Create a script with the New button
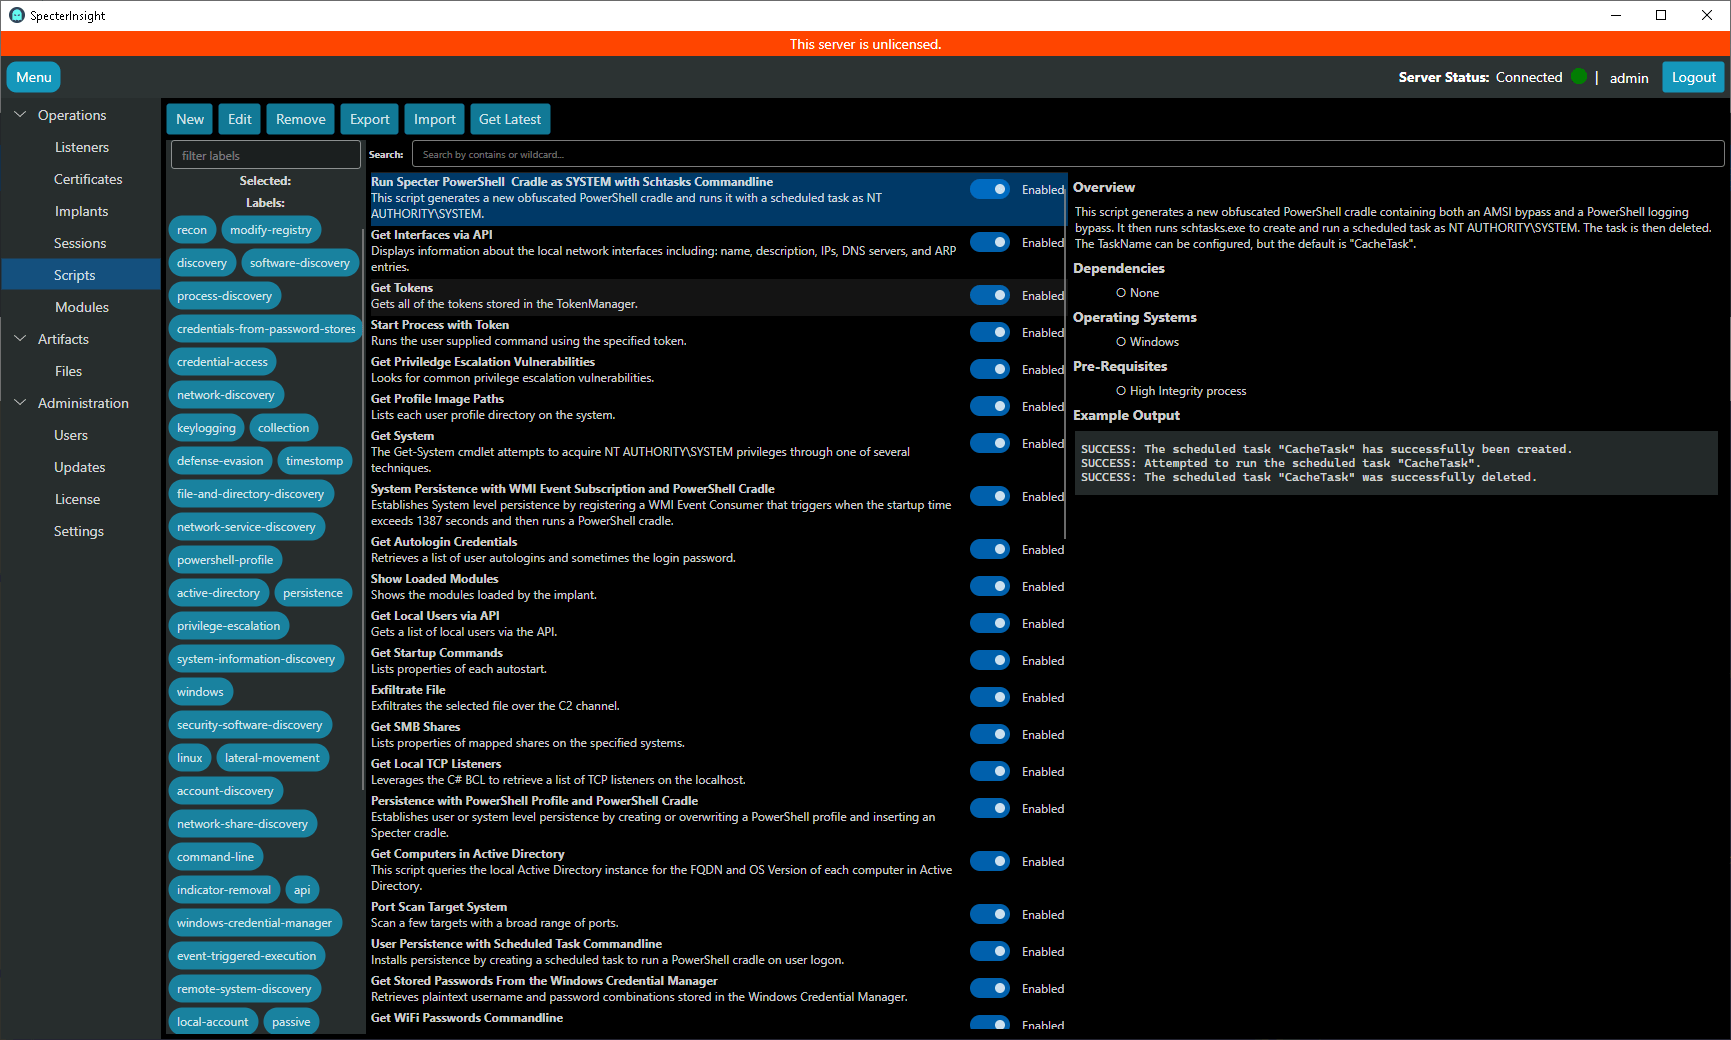1731x1040 pixels. [190, 119]
